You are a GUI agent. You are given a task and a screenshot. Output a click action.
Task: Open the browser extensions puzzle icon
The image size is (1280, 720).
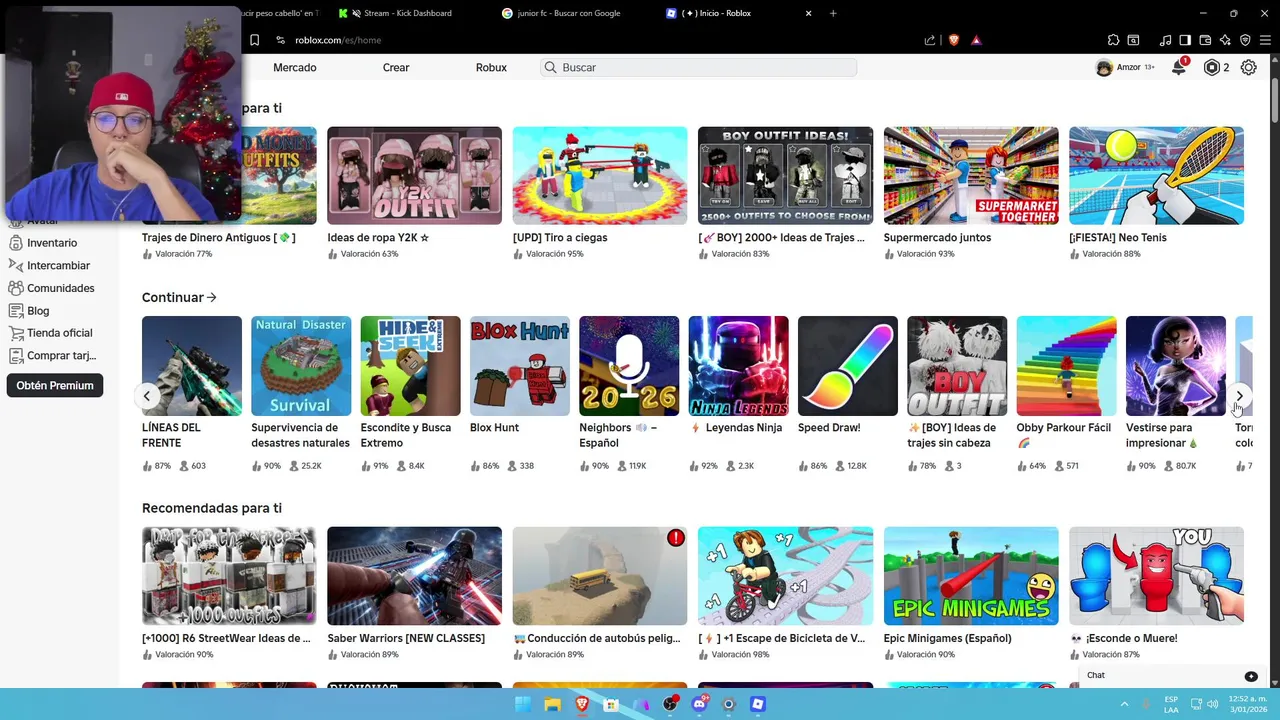[1113, 40]
